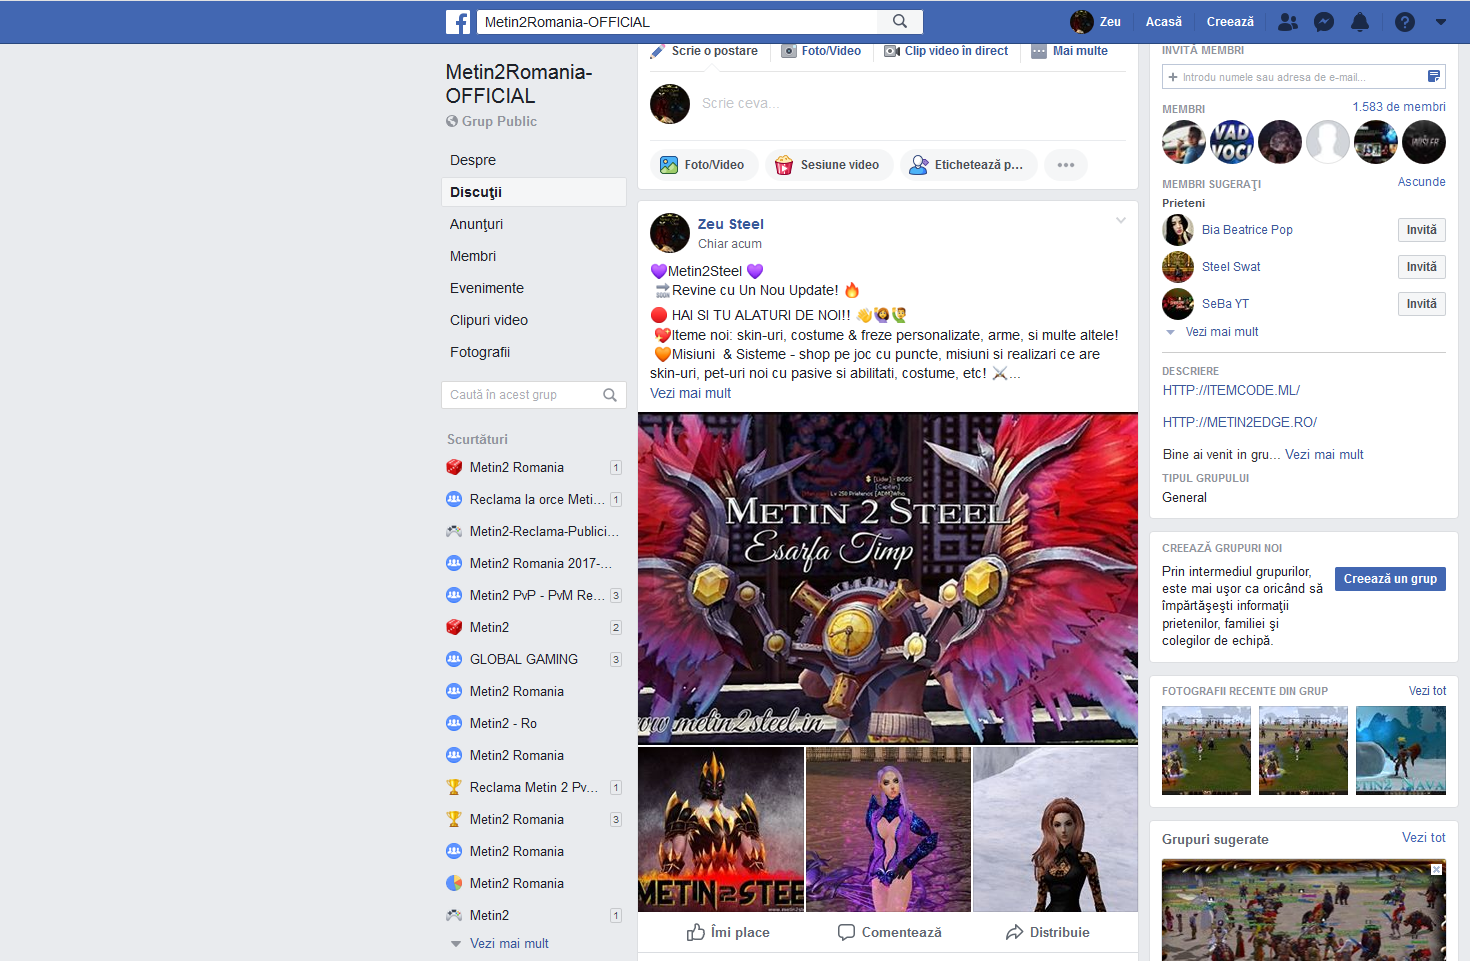Open notifications bell icon
The image size is (1470, 961).
pos(1360,22)
